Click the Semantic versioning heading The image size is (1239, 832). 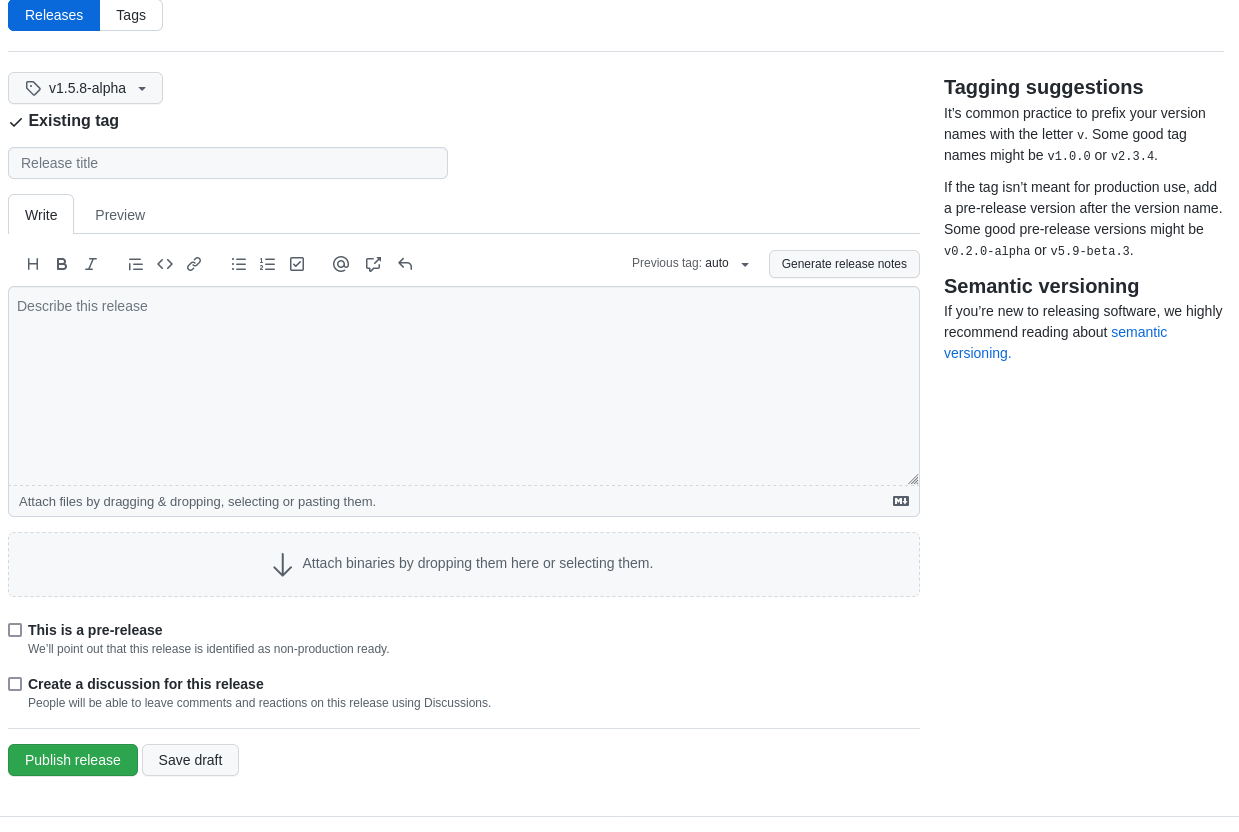point(1041,286)
